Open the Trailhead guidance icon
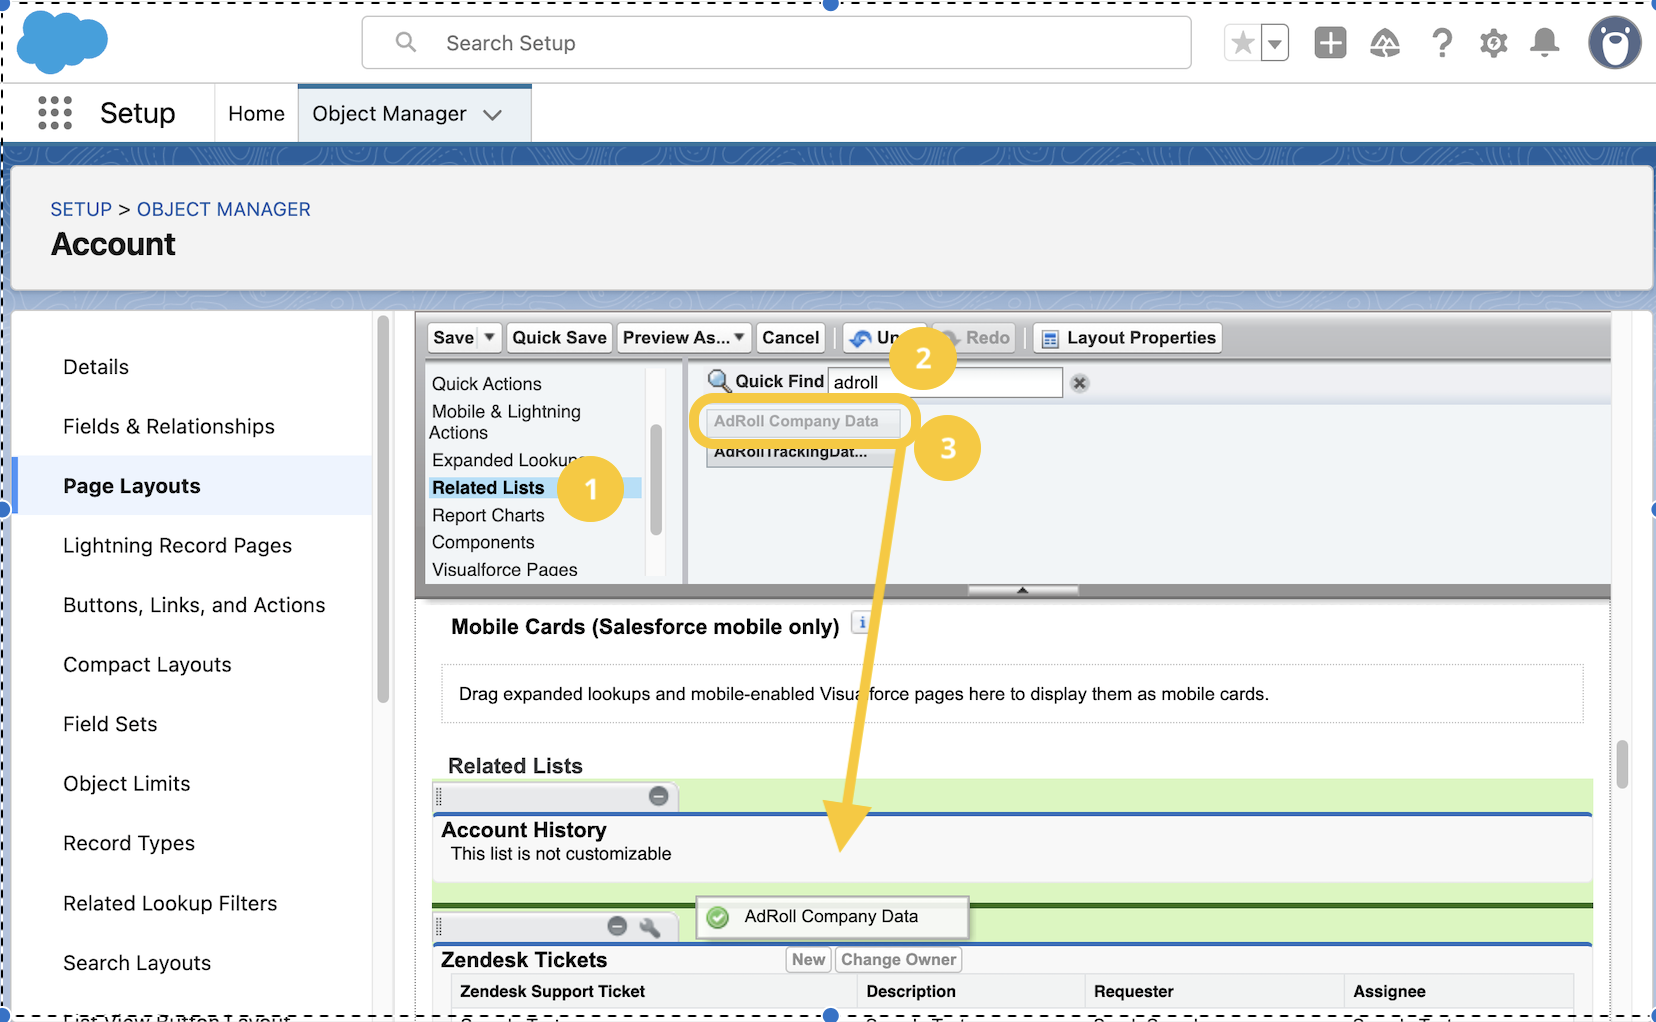The height and width of the screenshot is (1022, 1656). [1385, 43]
